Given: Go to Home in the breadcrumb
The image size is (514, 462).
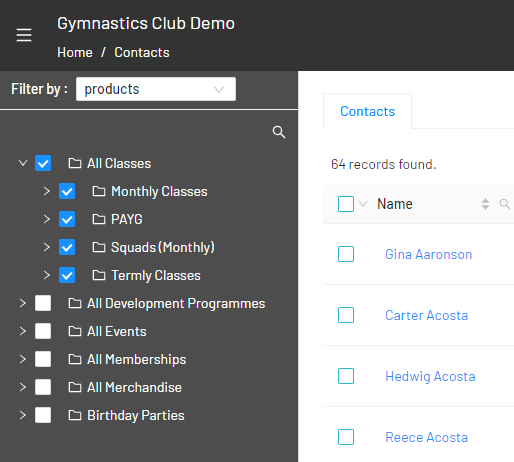Looking at the screenshot, I should click(75, 52).
